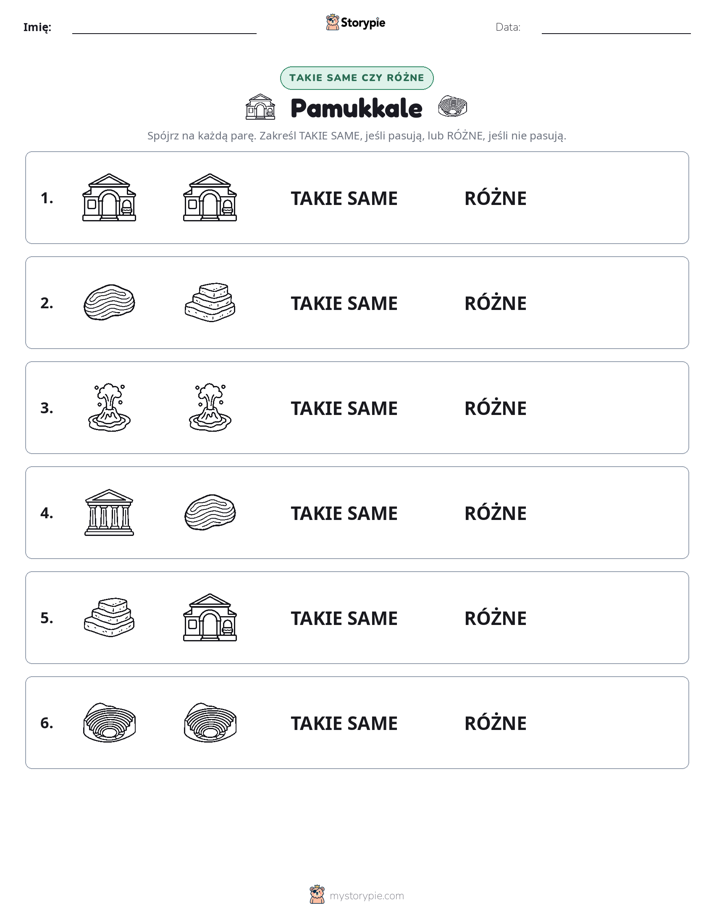Open the mystorypie.com footer link
The image size is (714, 924).
click(x=366, y=896)
